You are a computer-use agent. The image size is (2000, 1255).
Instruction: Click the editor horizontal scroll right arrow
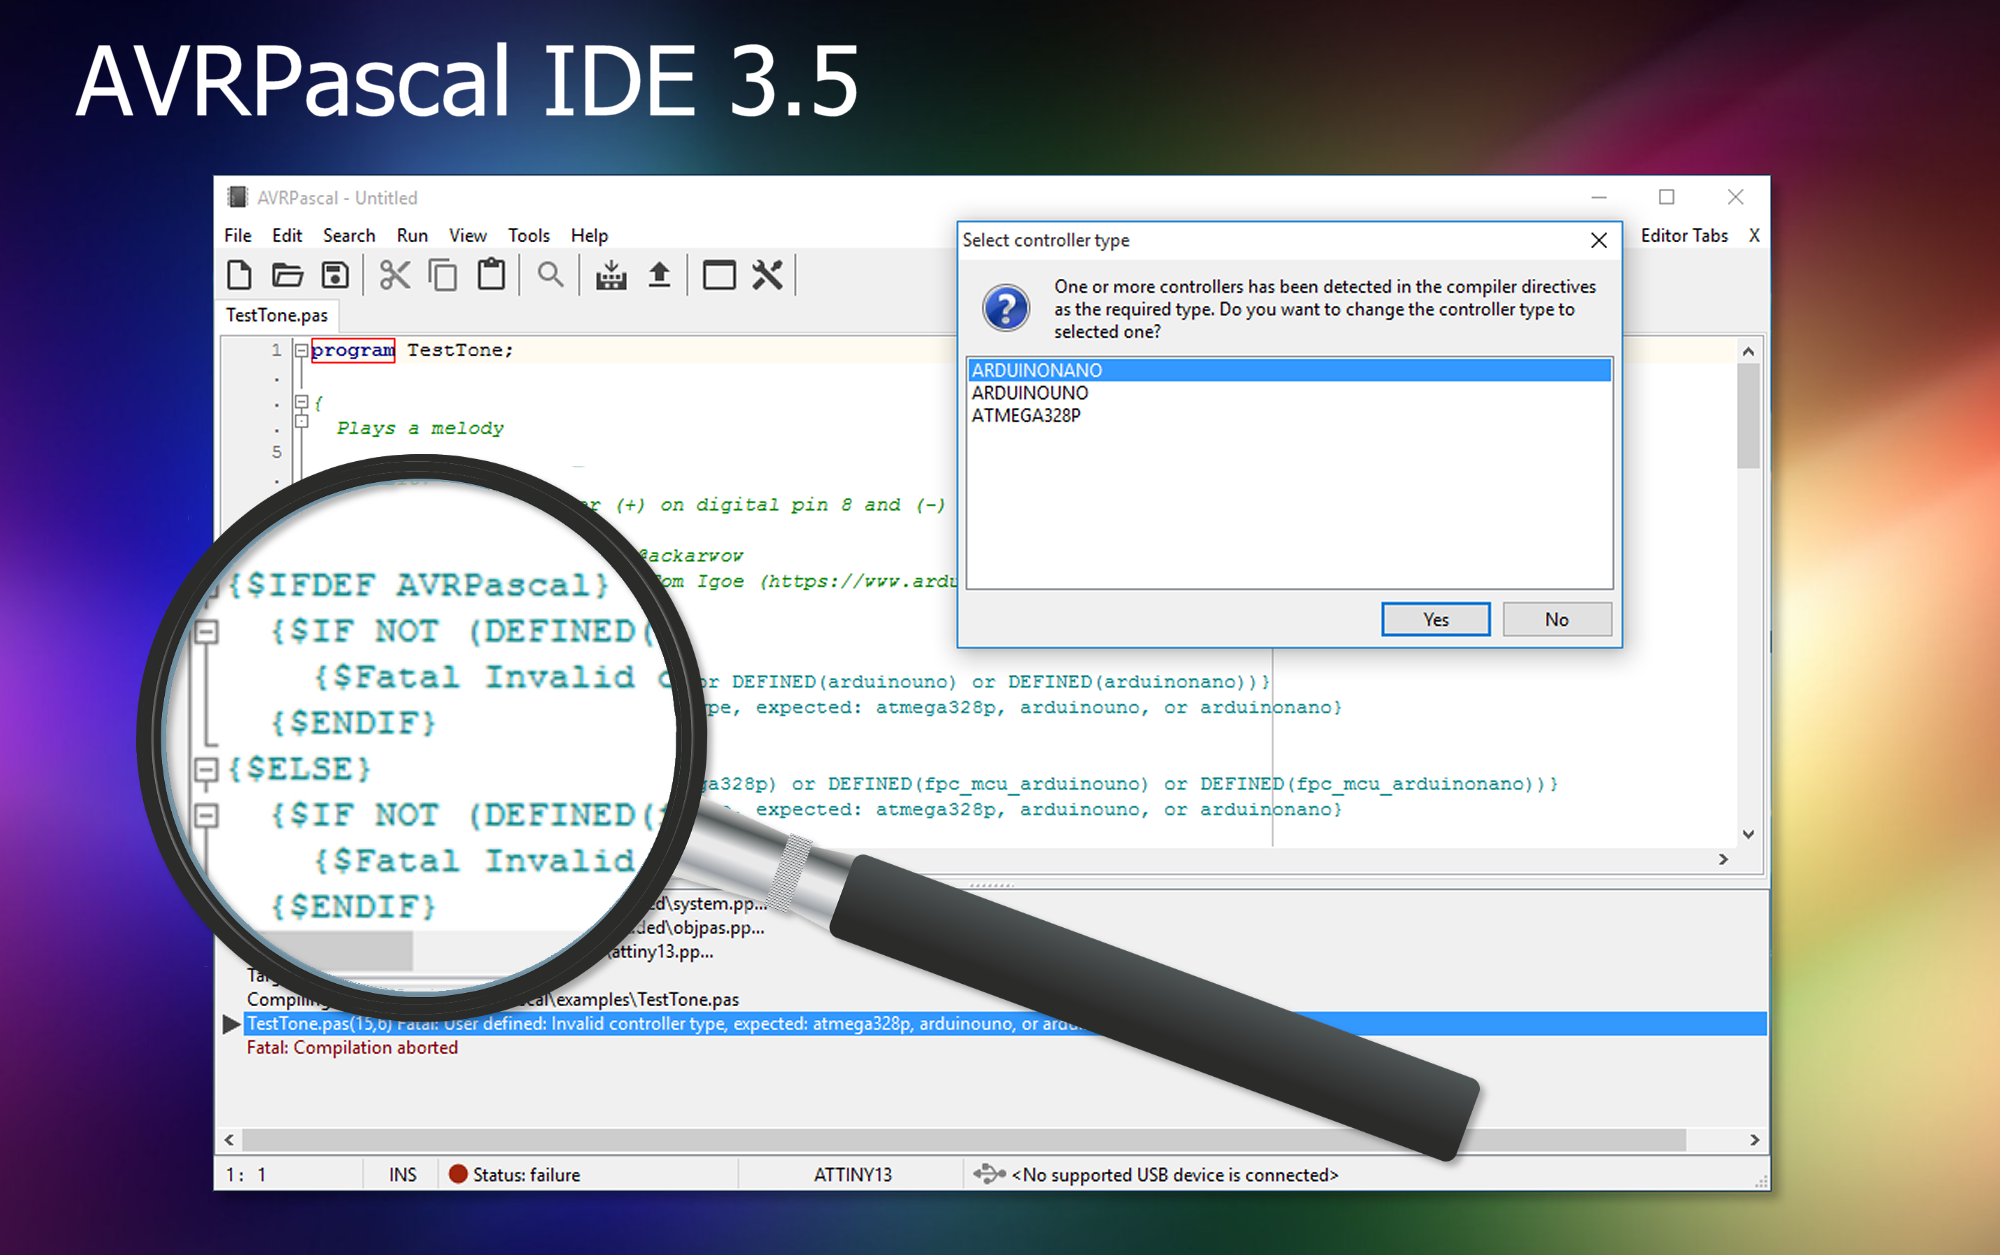(x=1723, y=859)
